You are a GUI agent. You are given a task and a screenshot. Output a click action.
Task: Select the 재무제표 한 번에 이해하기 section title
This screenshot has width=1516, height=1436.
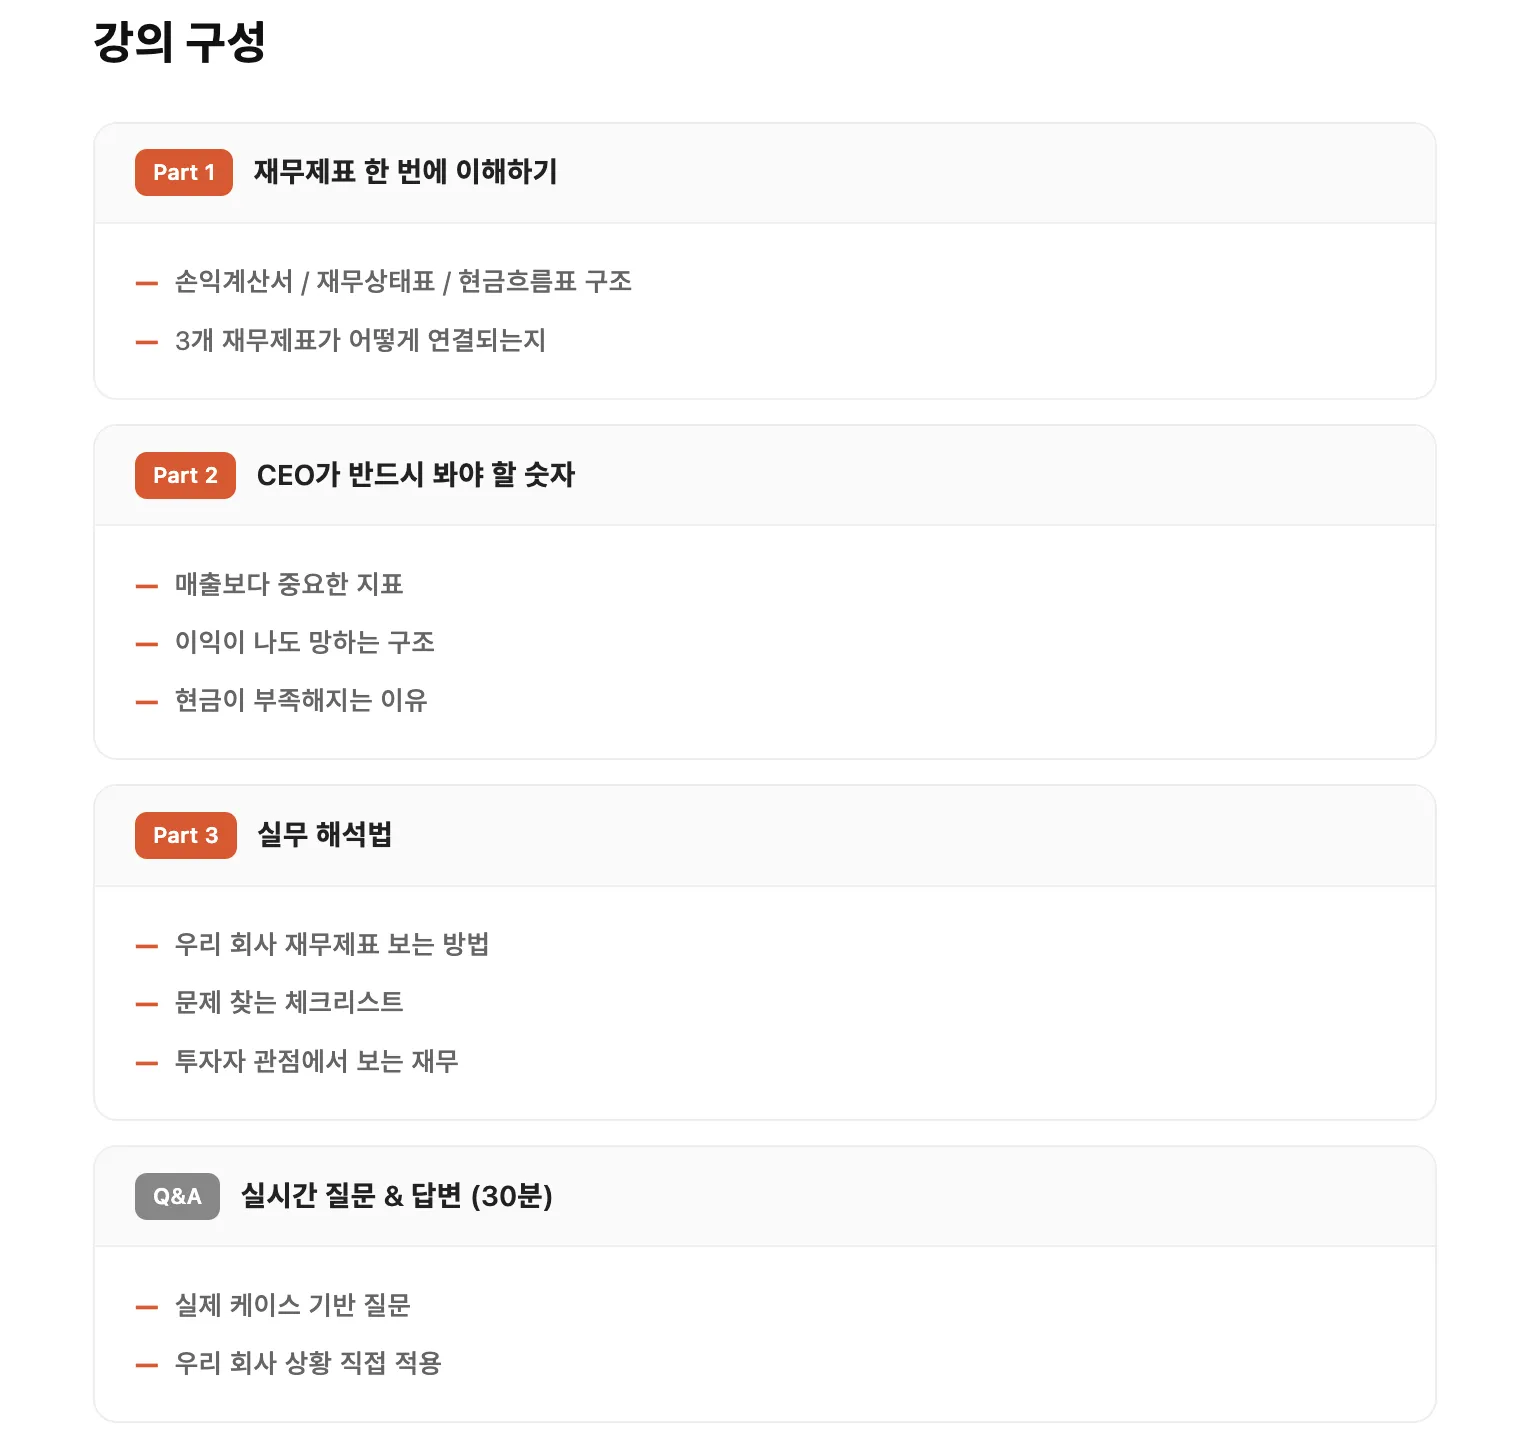tap(405, 172)
